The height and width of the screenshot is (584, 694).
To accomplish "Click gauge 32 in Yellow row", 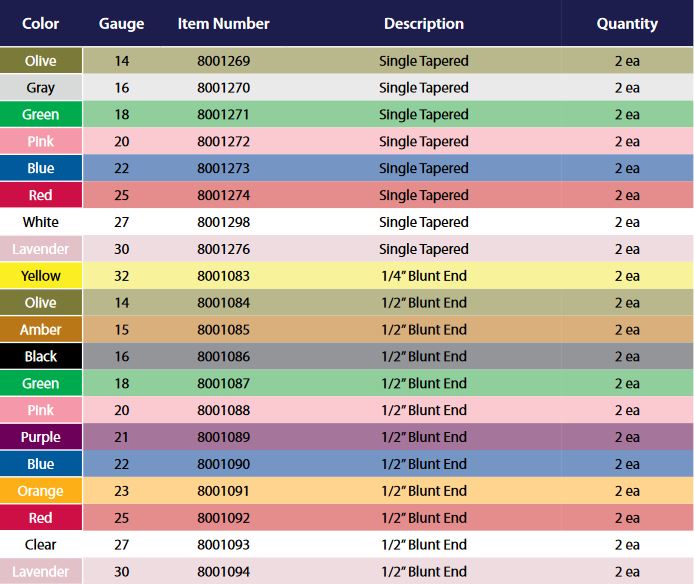I will pos(122,276).
